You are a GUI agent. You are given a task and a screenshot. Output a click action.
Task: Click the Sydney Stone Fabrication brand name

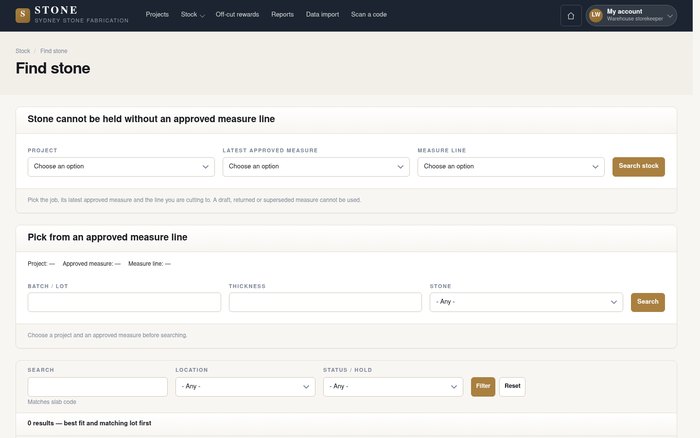click(81, 21)
